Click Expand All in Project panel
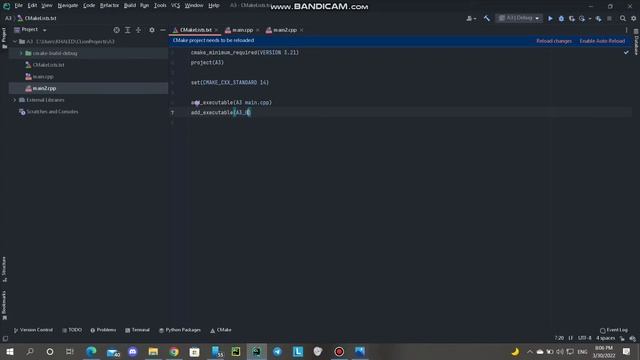This screenshot has height=360, width=640. [x=128, y=30]
